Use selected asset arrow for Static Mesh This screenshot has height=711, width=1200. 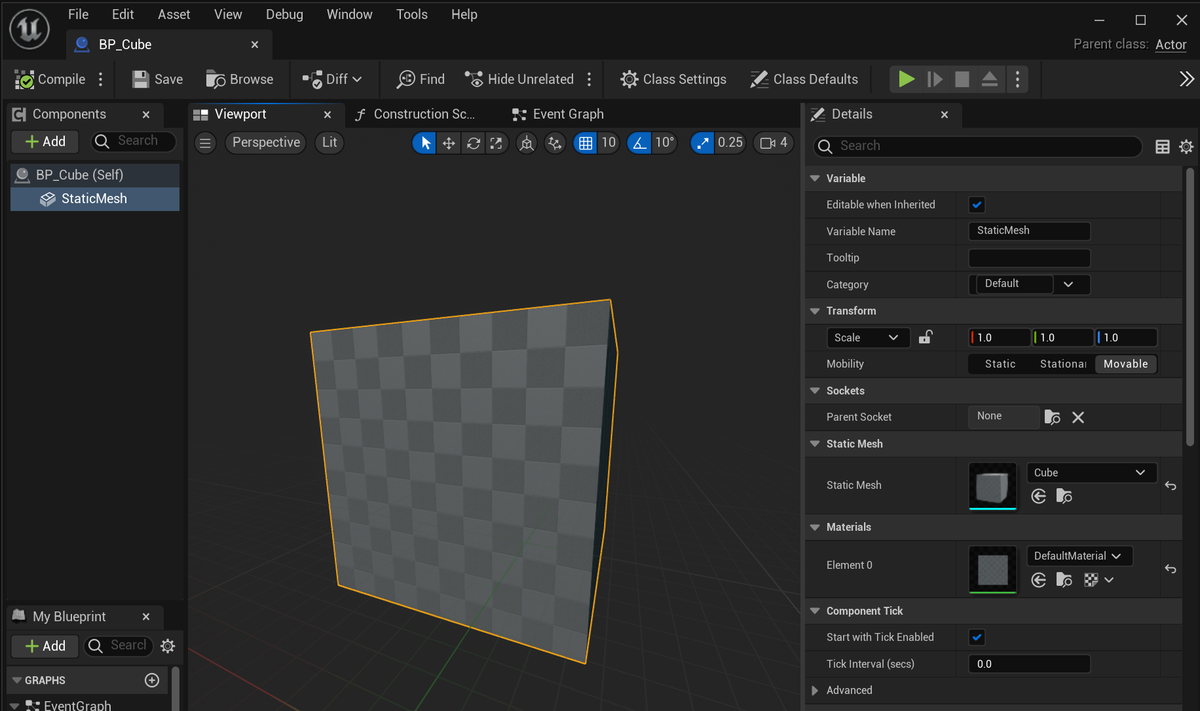1039,496
